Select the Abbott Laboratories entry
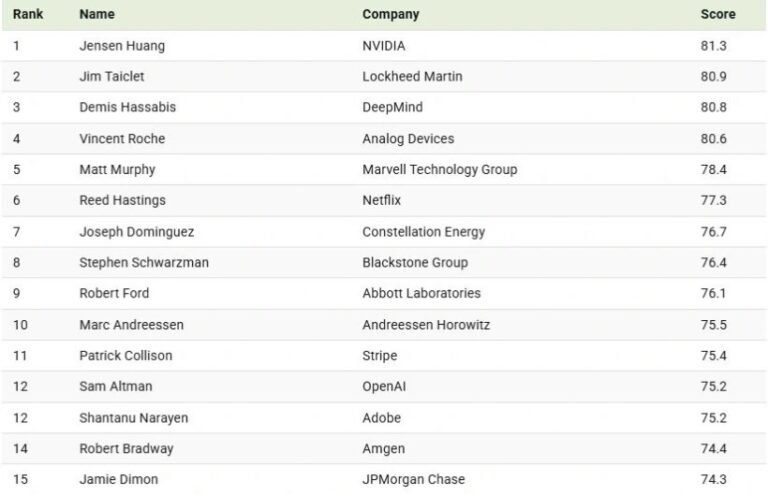This screenshot has width=768, height=496. pos(422,293)
